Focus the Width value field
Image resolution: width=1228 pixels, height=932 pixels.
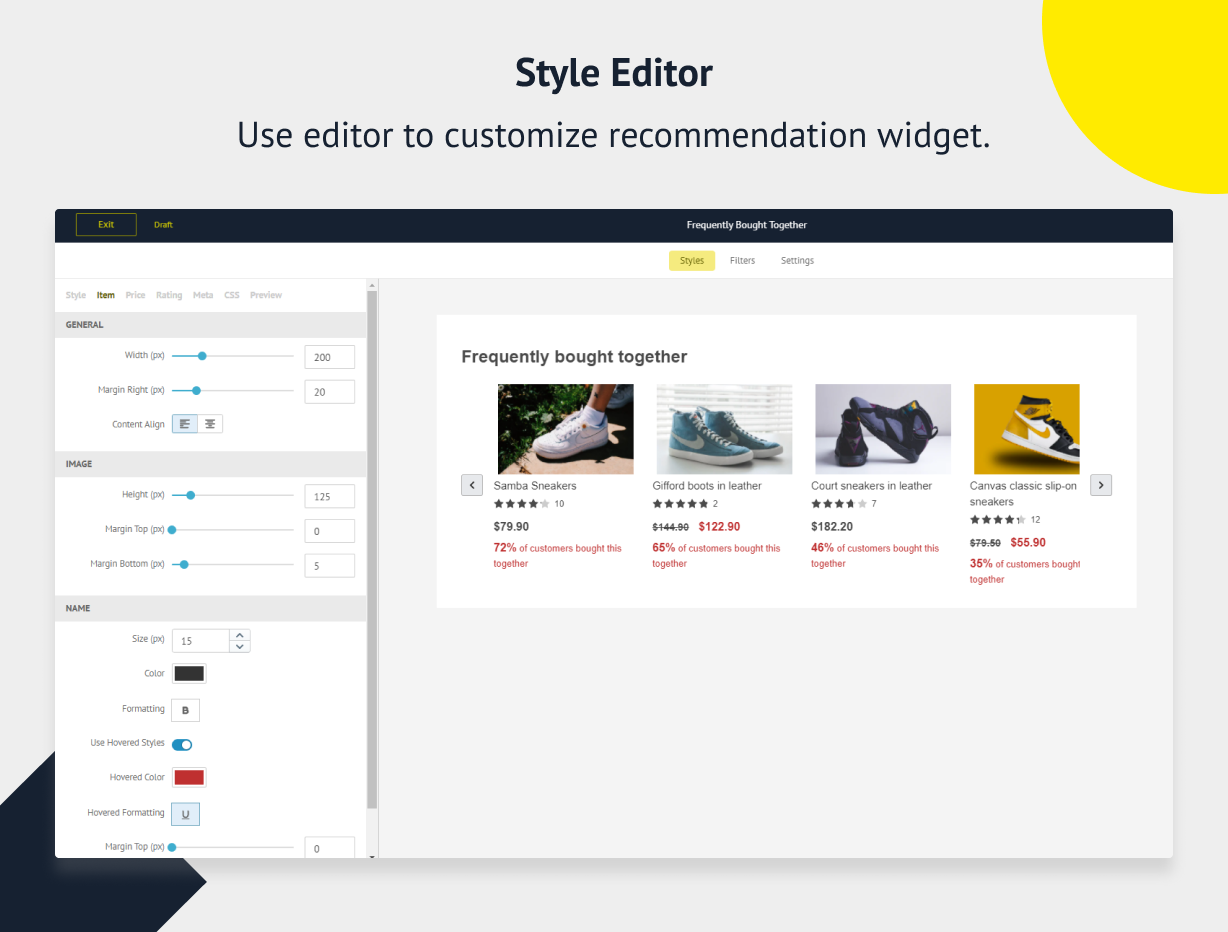tap(330, 357)
